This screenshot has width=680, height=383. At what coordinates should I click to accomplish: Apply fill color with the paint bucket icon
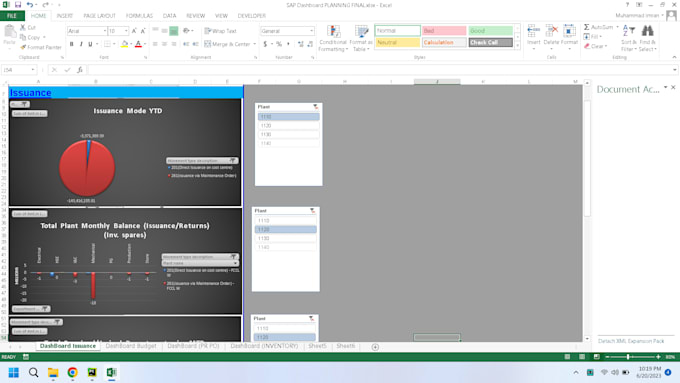coord(124,44)
